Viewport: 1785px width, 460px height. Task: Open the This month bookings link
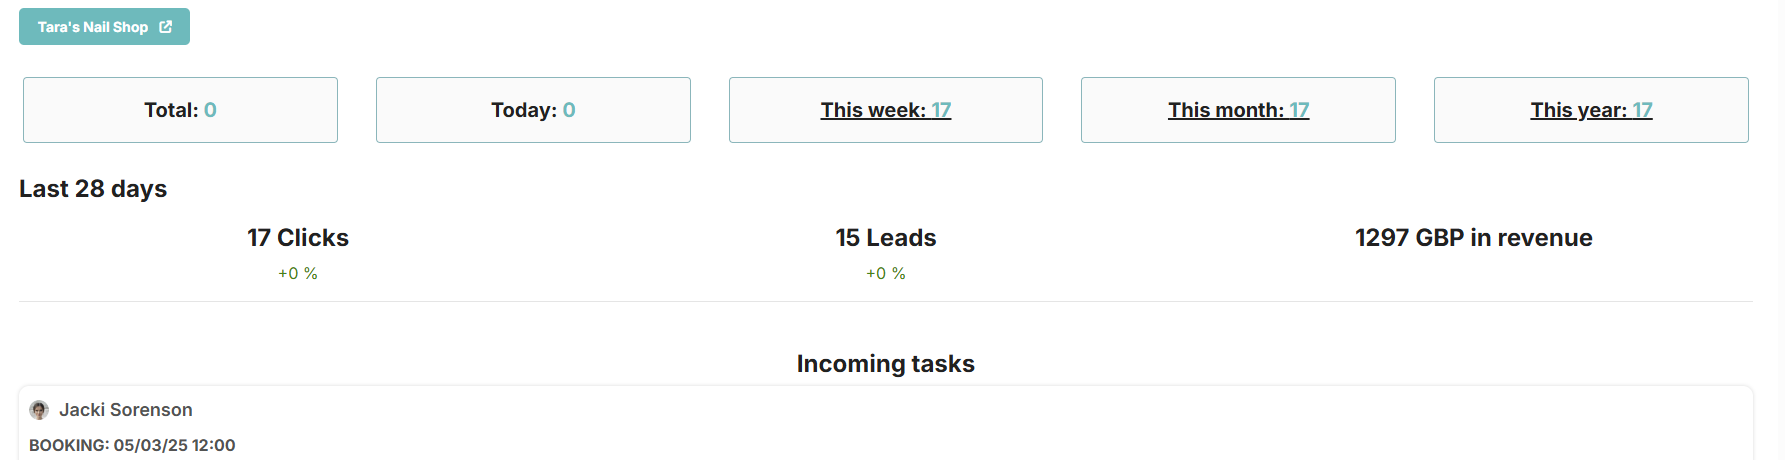pos(1238,110)
